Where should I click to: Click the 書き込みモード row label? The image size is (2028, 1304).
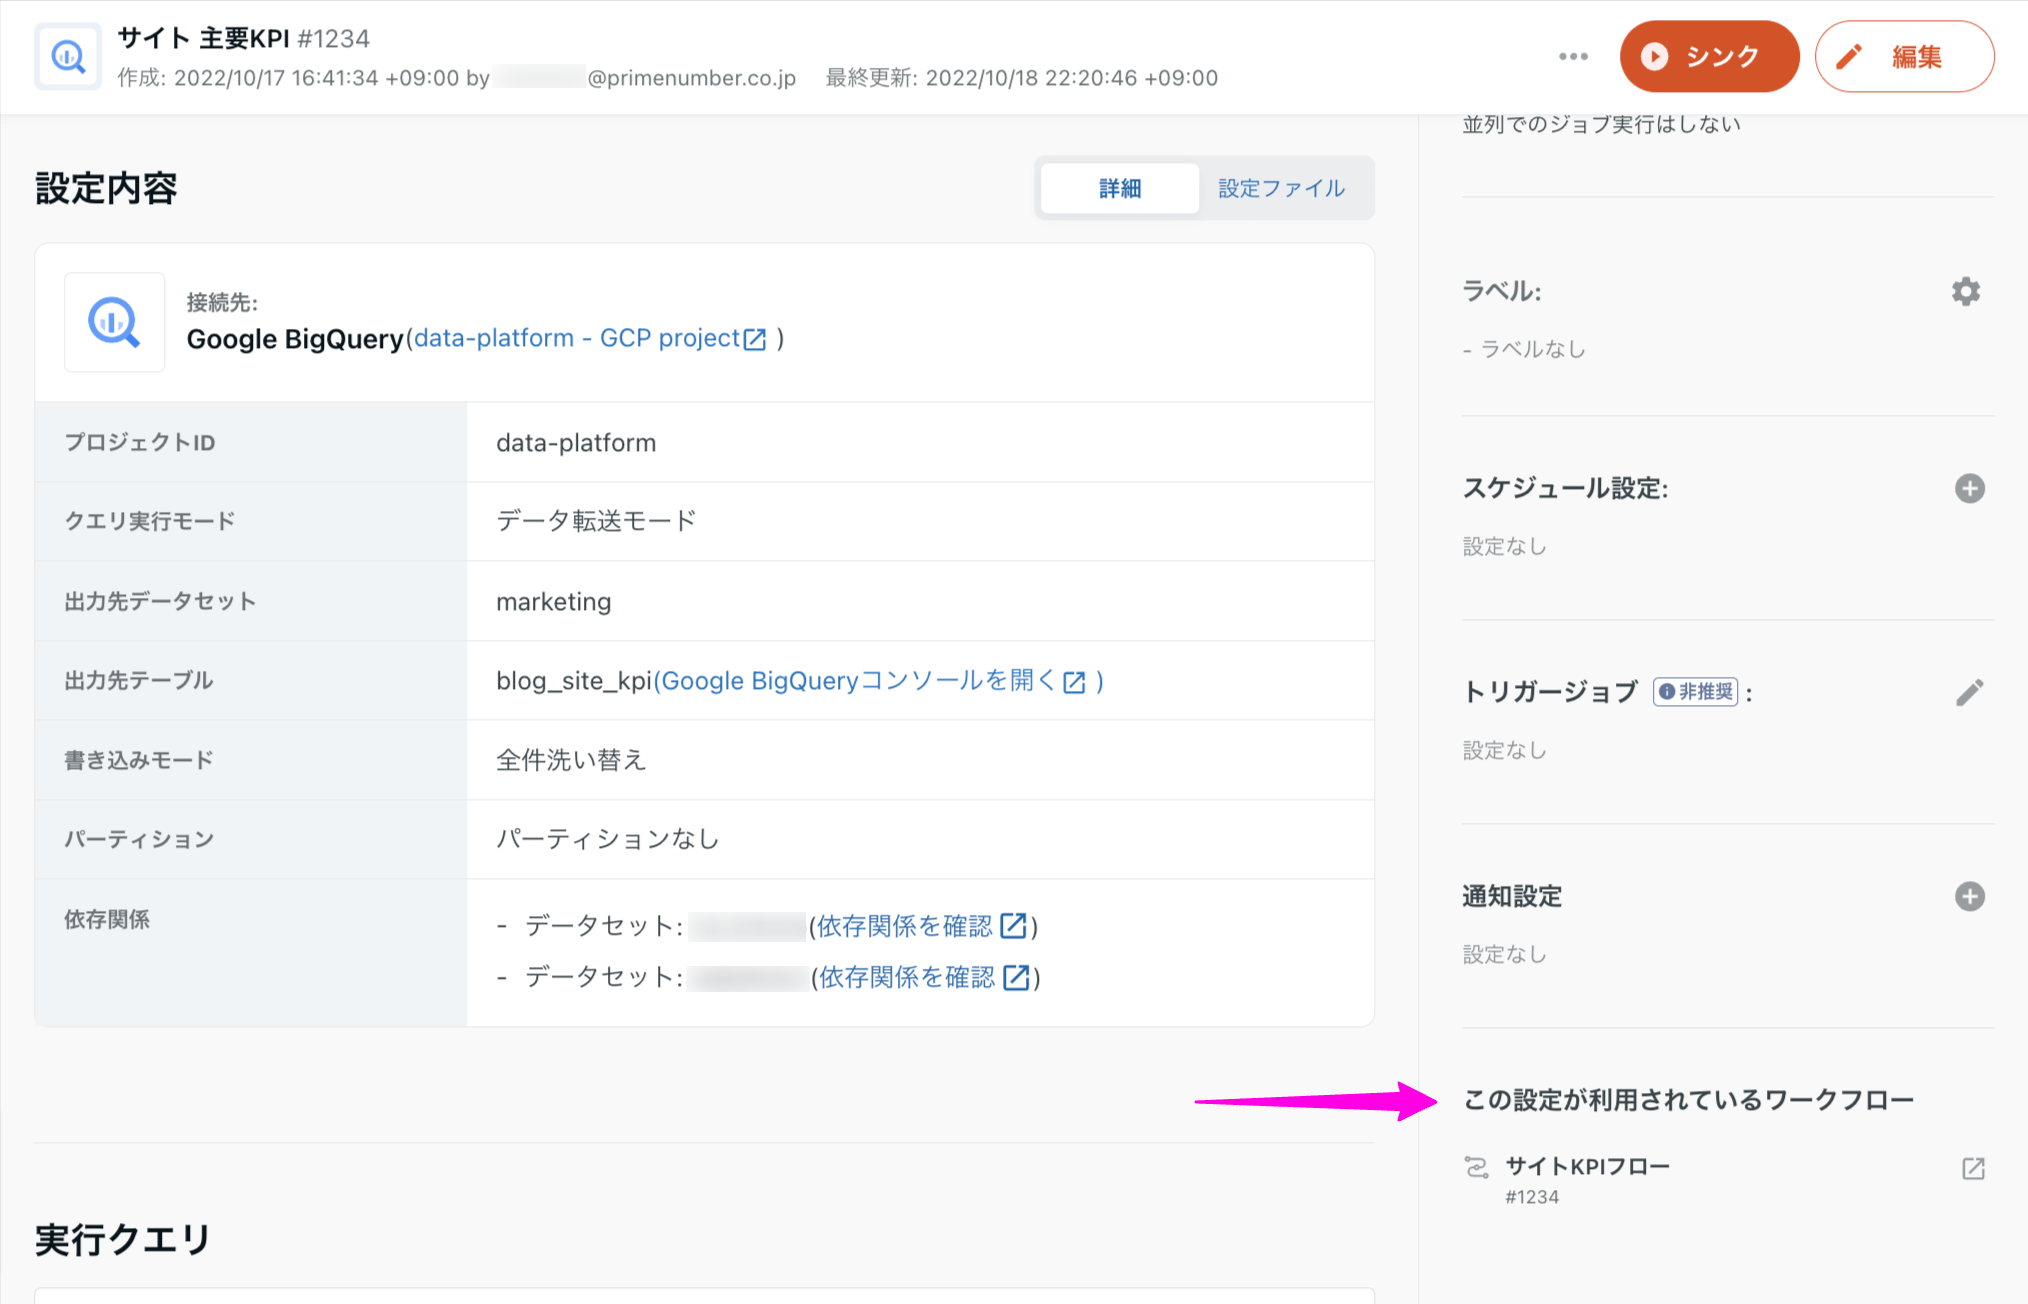click(139, 760)
